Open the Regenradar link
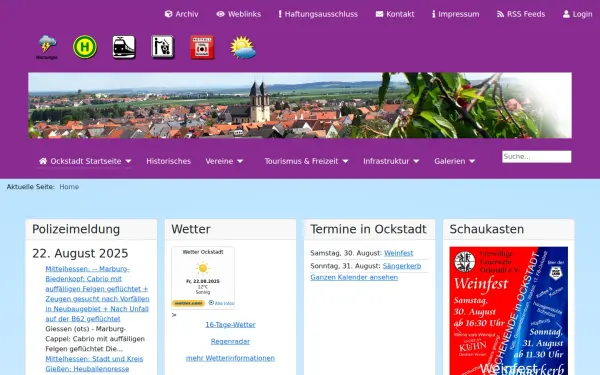 230,341
